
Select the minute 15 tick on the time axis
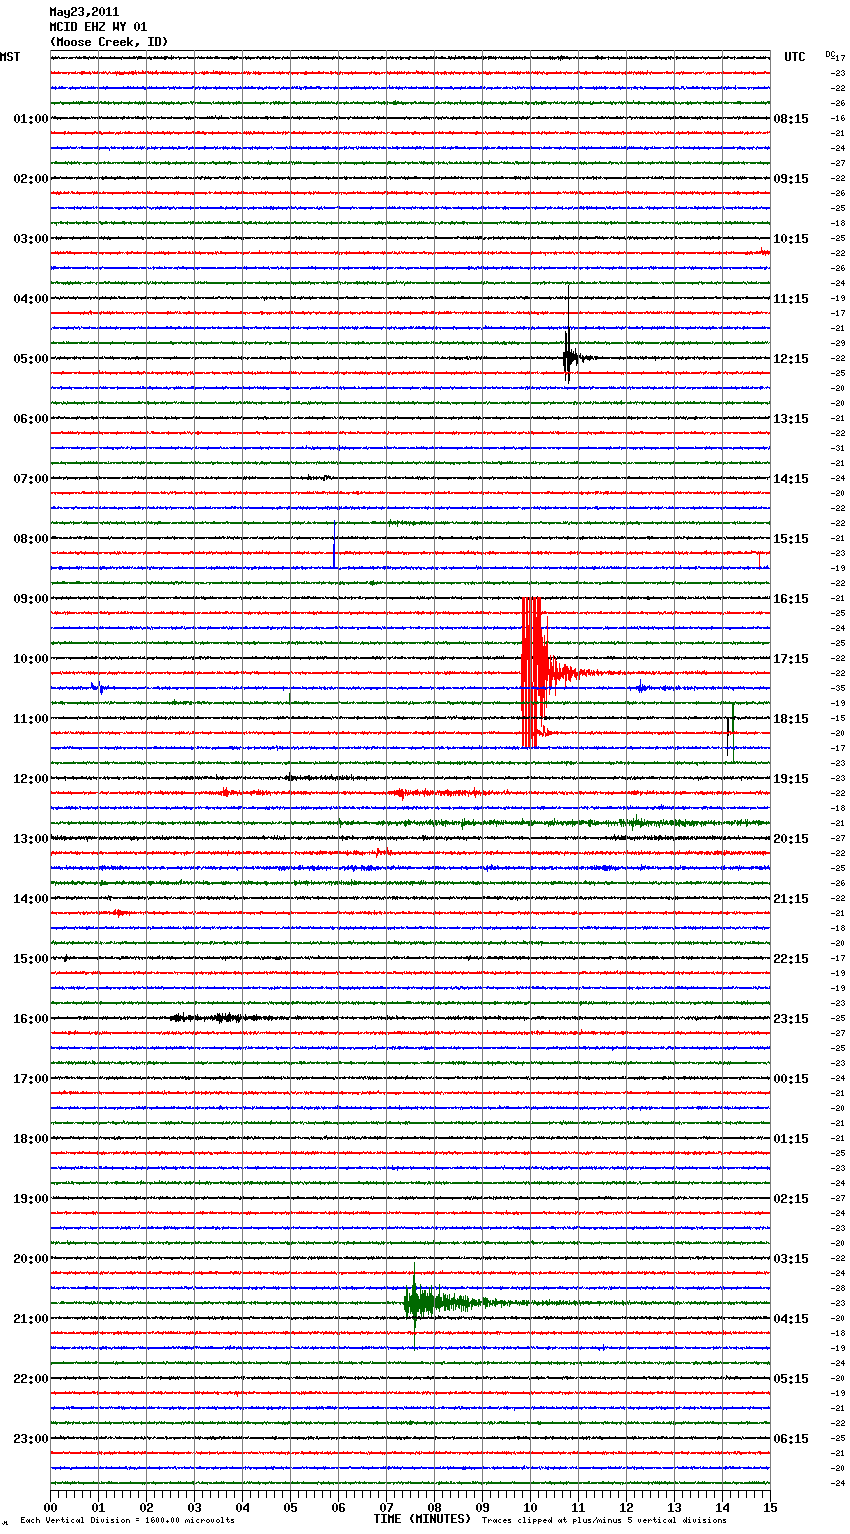coord(769,1507)
